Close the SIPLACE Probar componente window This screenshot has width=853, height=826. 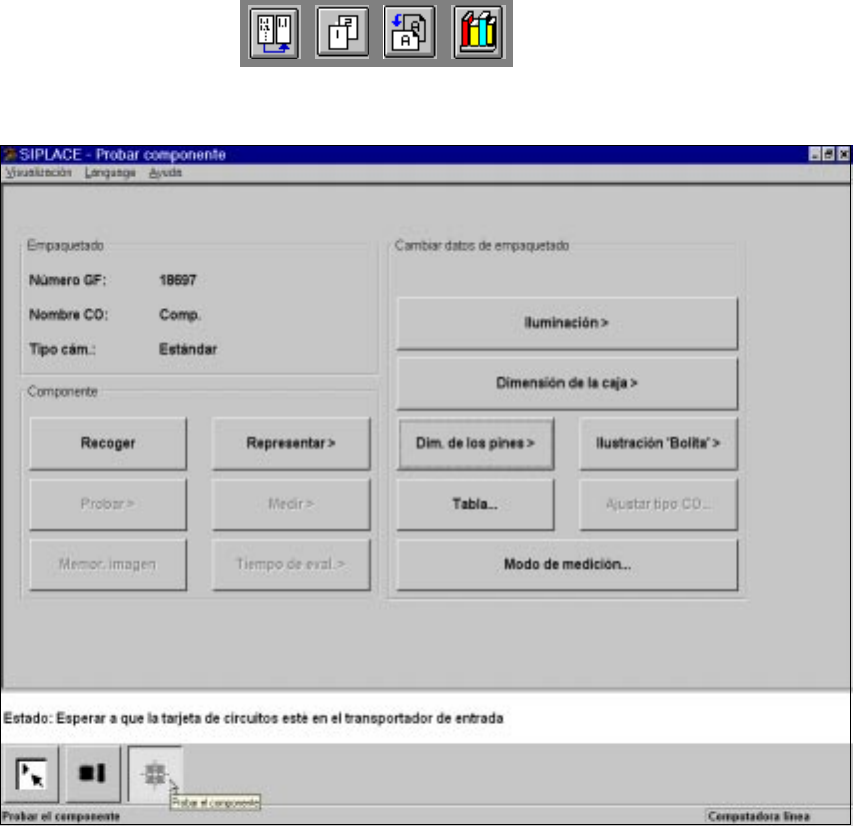843,155
